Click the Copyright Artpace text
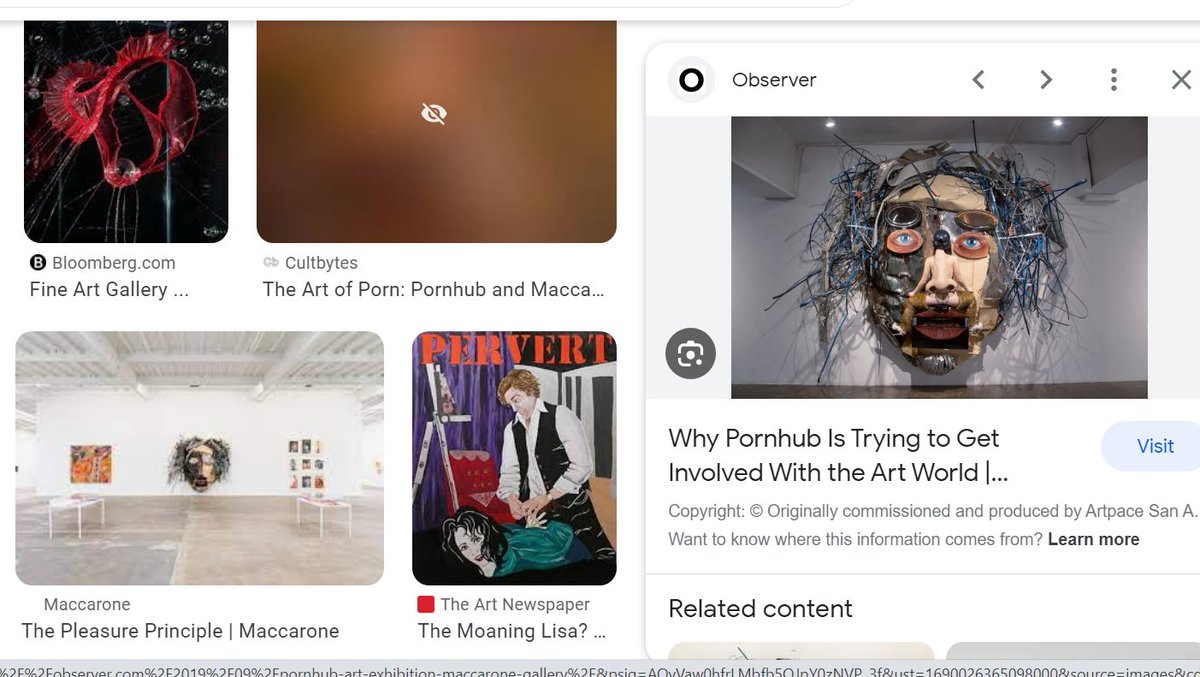Screen dimensions: 1200x677 (x=932, y=511)
